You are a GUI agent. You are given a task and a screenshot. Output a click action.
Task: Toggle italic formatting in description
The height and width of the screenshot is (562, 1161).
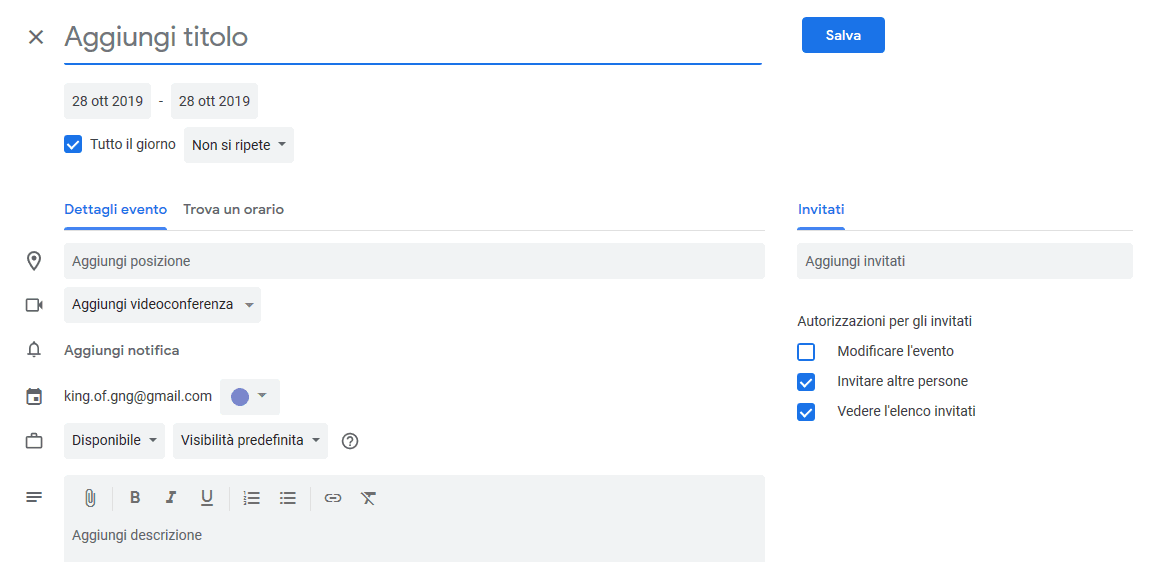point(171,498)
